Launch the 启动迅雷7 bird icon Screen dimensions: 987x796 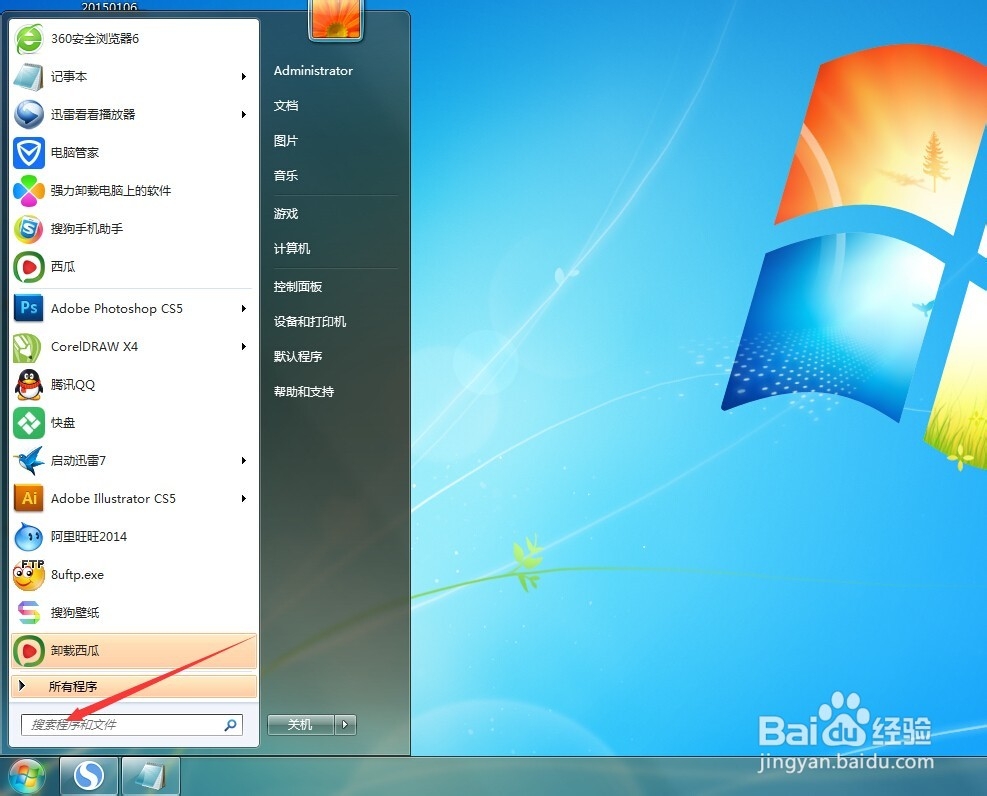[29, 461]
